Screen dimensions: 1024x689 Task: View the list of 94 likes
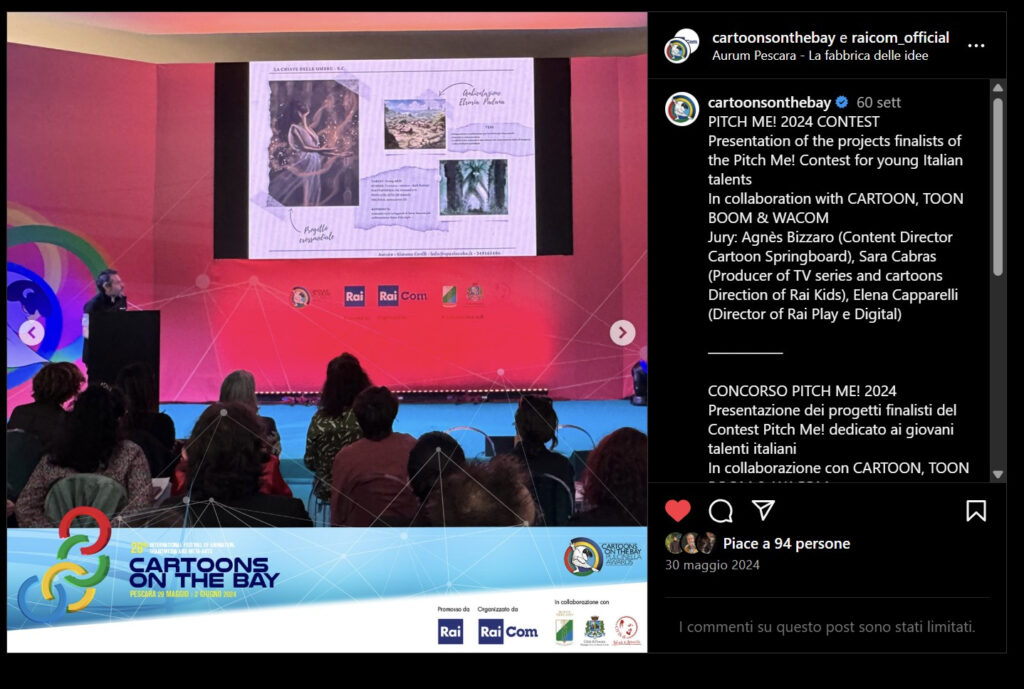pos(786,544)
